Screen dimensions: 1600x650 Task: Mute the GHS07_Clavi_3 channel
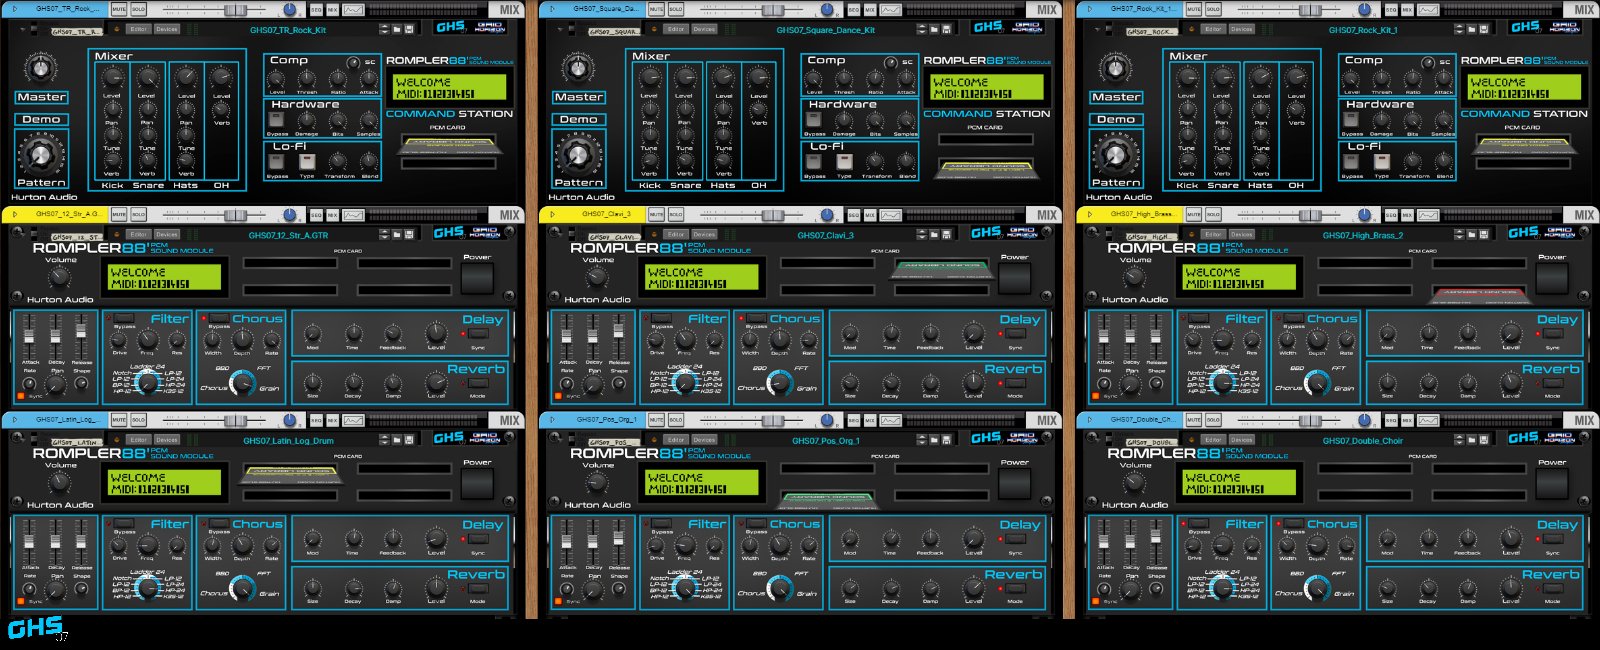pyautogui.click(x=656, y=214)
